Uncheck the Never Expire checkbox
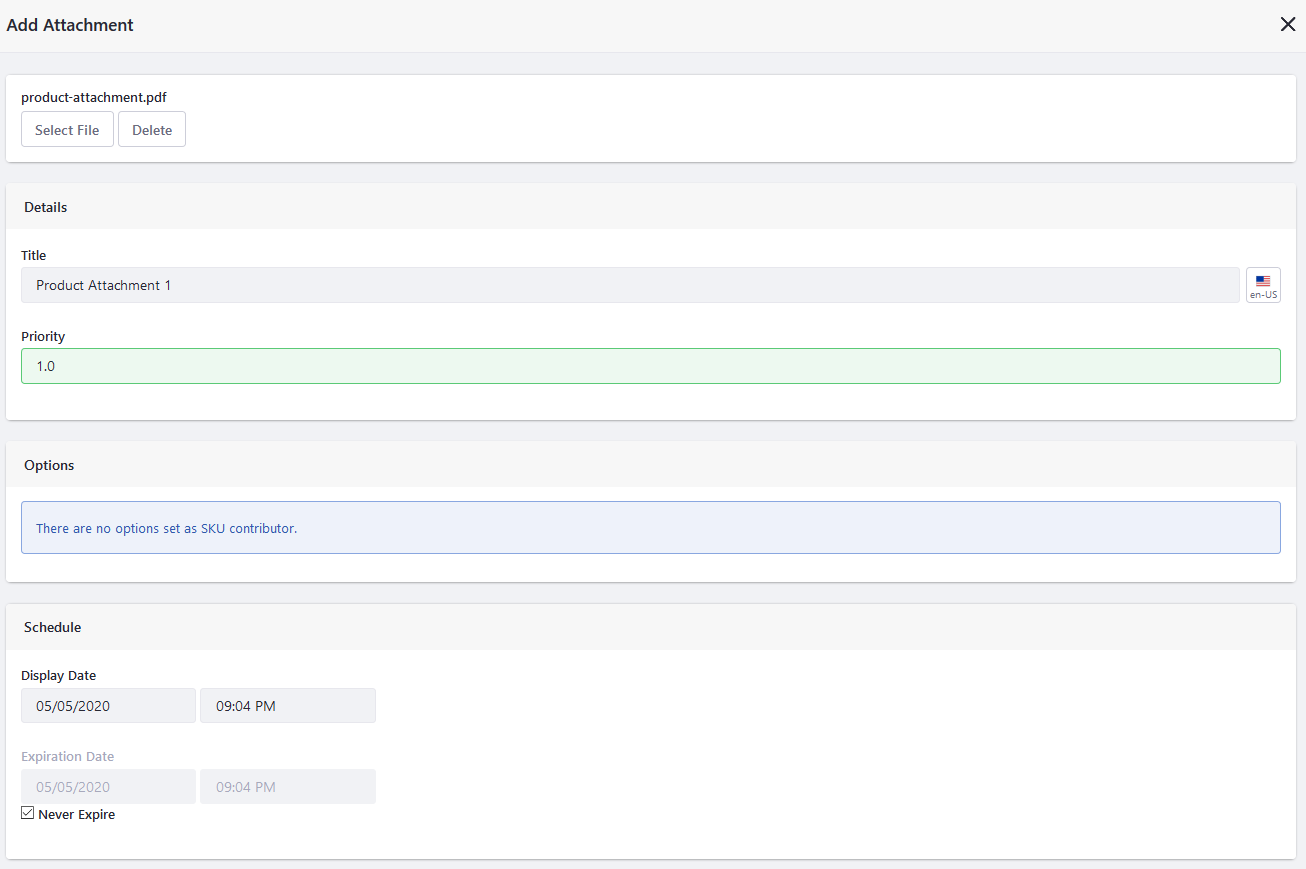Image resolution: width=1306 pixels, height=869 pixels. coord(28,813)
